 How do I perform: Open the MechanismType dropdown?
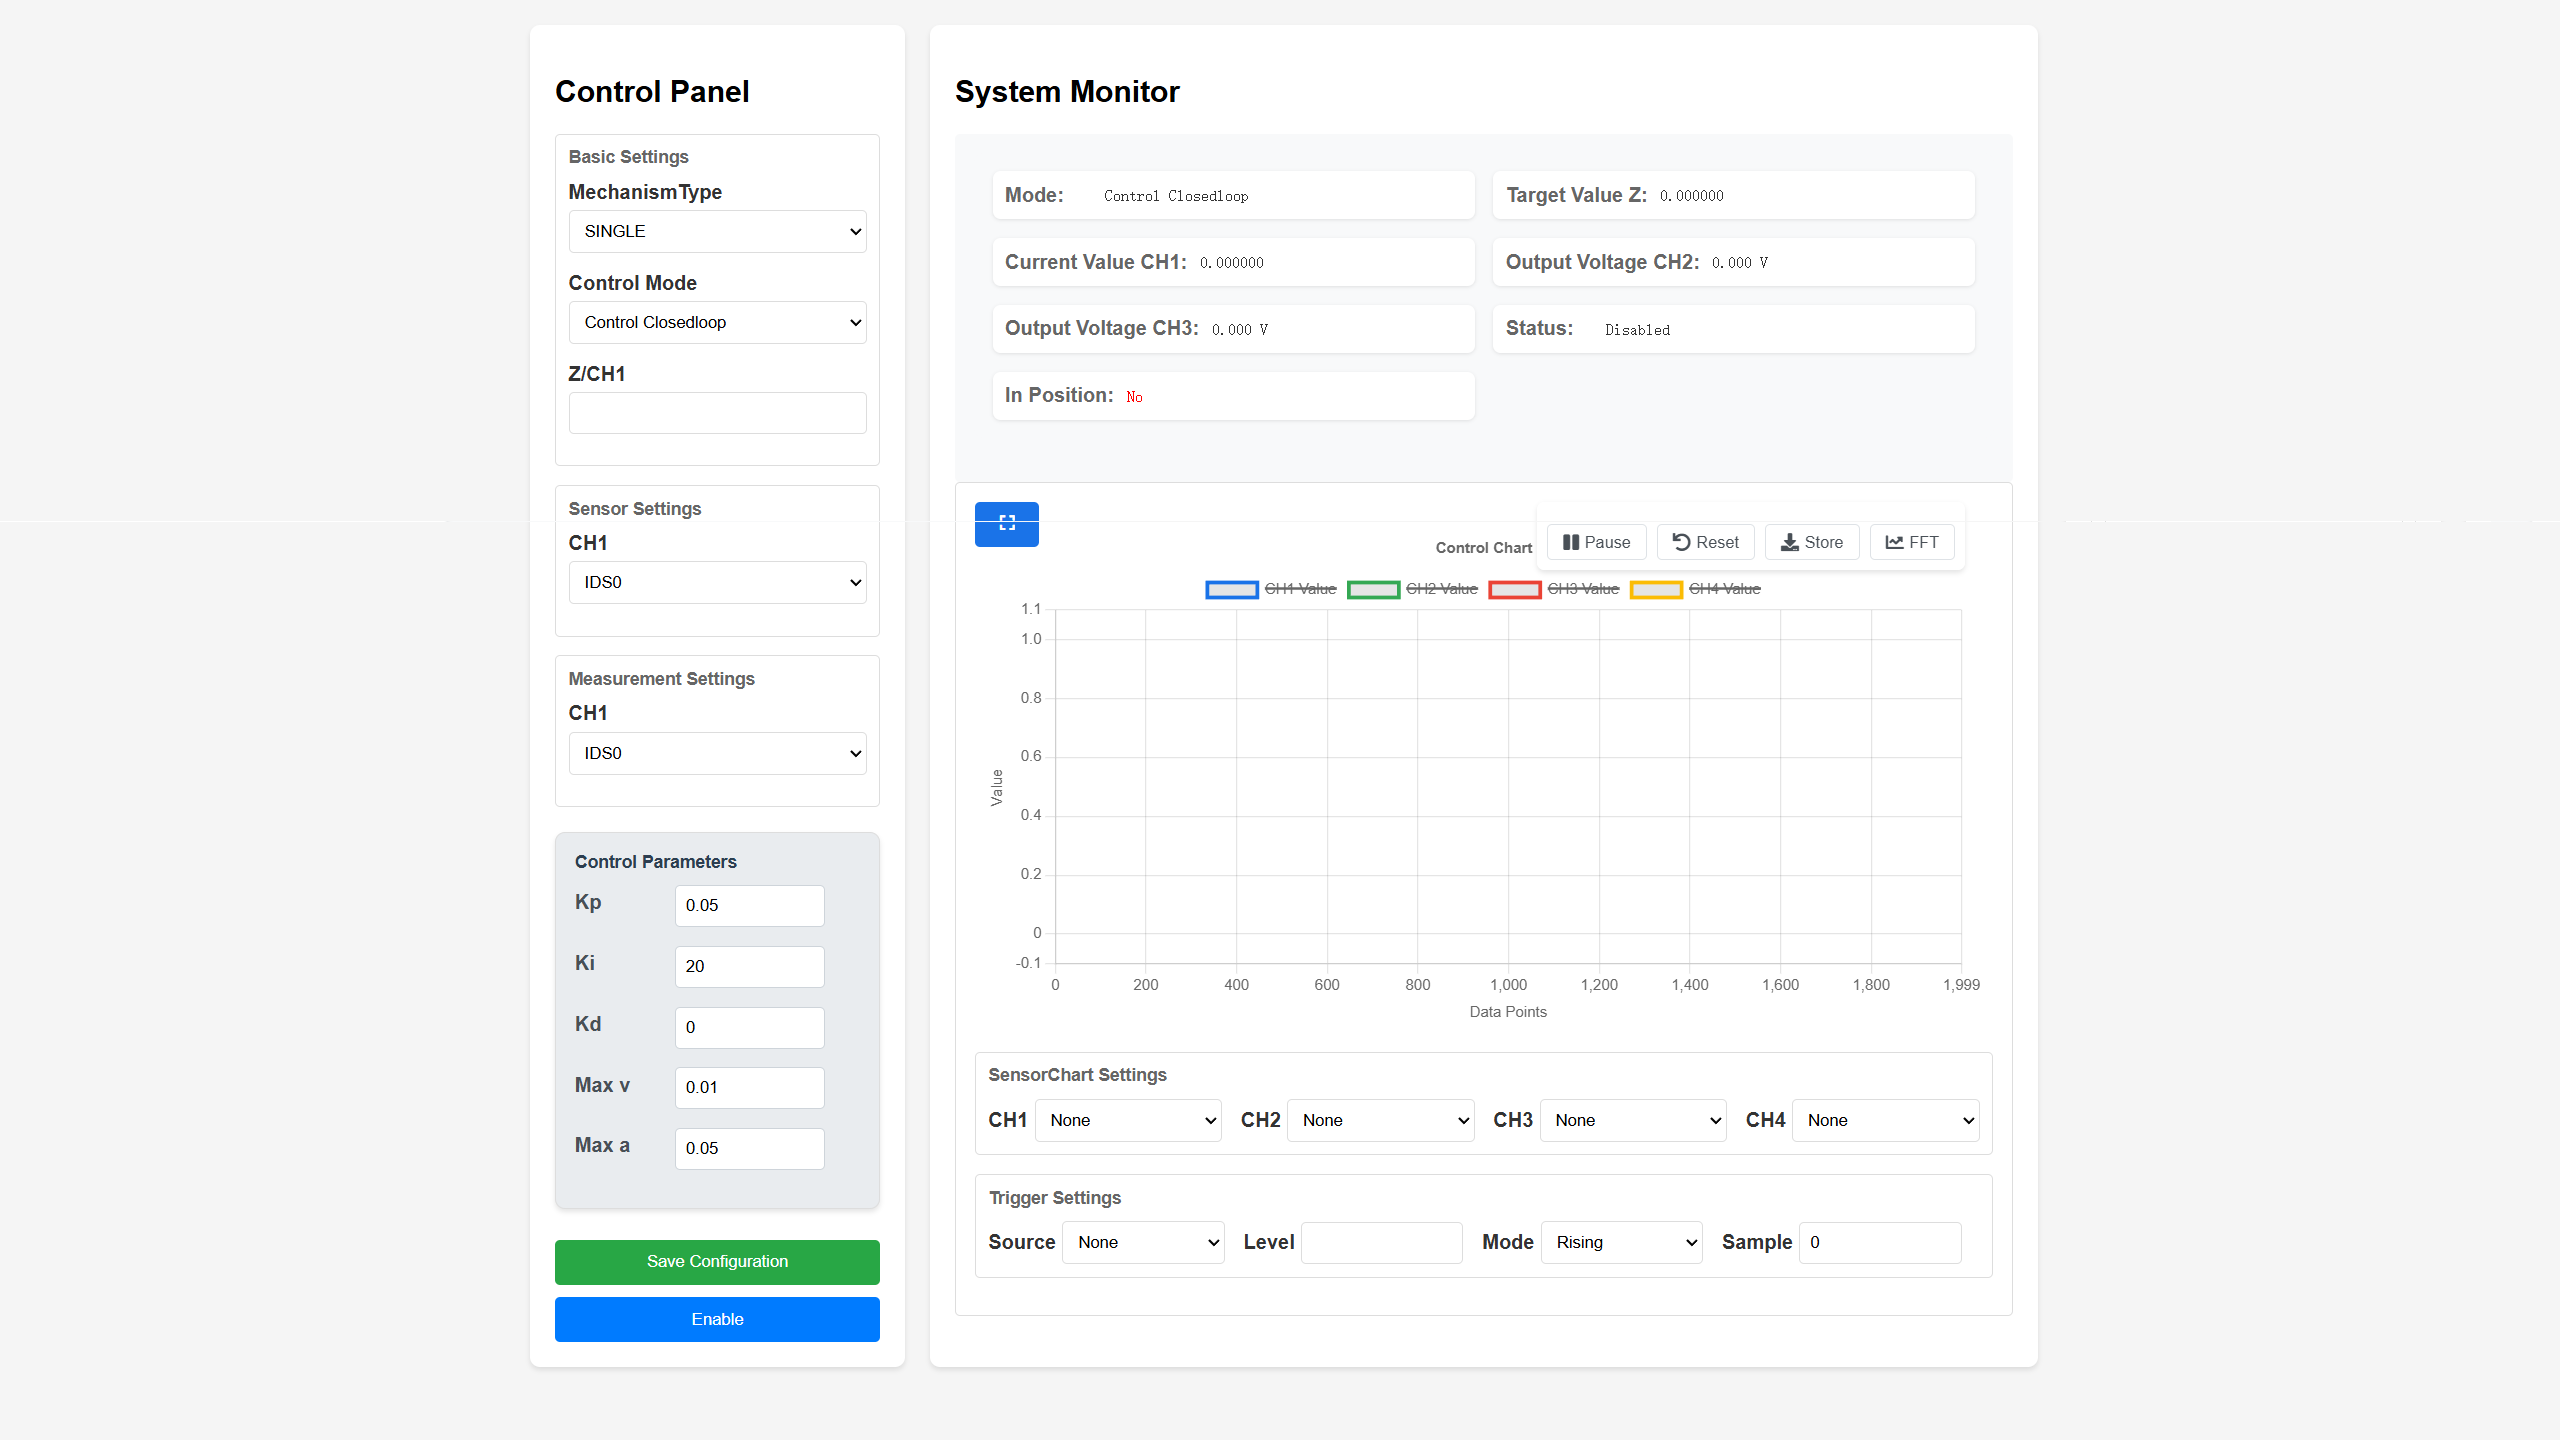coord(717,231)
